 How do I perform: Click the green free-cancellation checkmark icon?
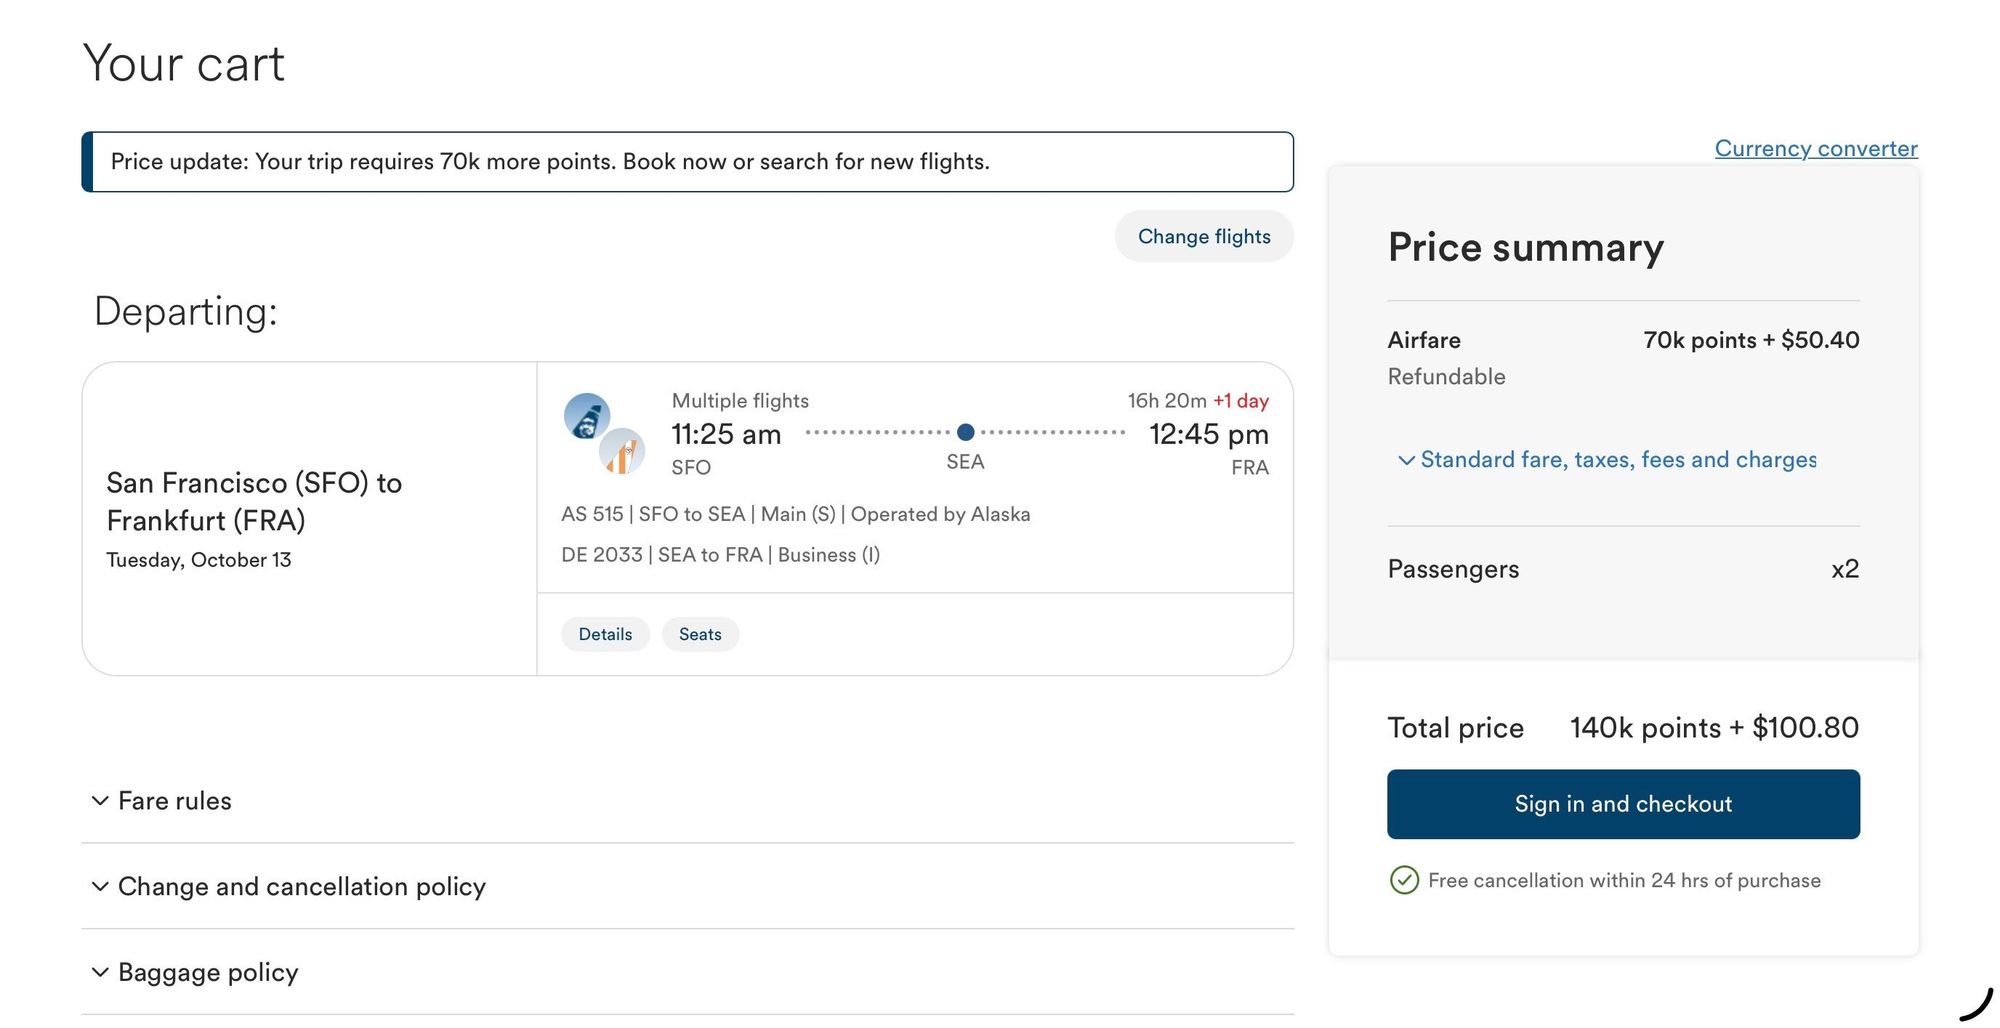[1404, 880]
